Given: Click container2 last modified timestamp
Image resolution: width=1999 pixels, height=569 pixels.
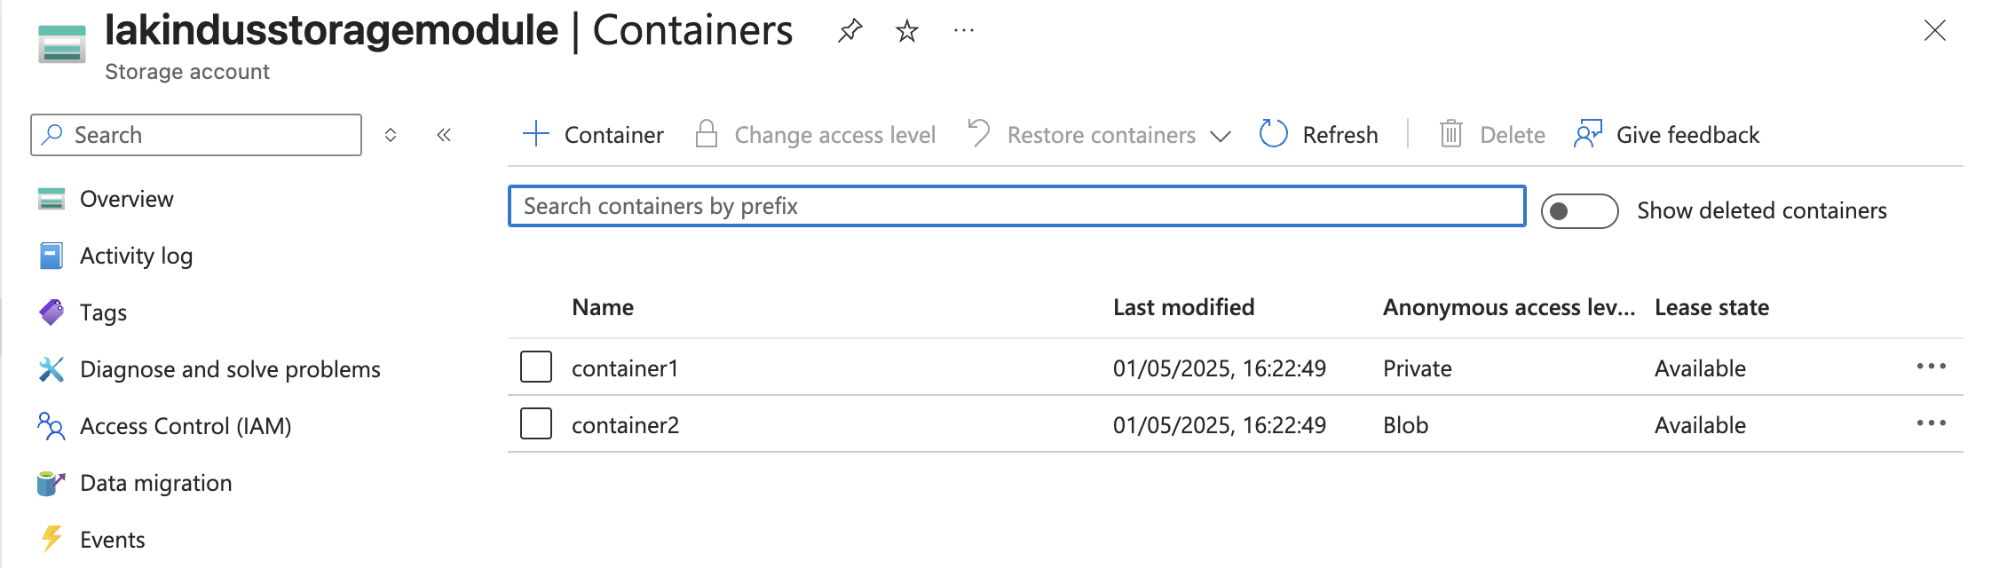Looking at the screenshot, I should (x=1219, y=425).
